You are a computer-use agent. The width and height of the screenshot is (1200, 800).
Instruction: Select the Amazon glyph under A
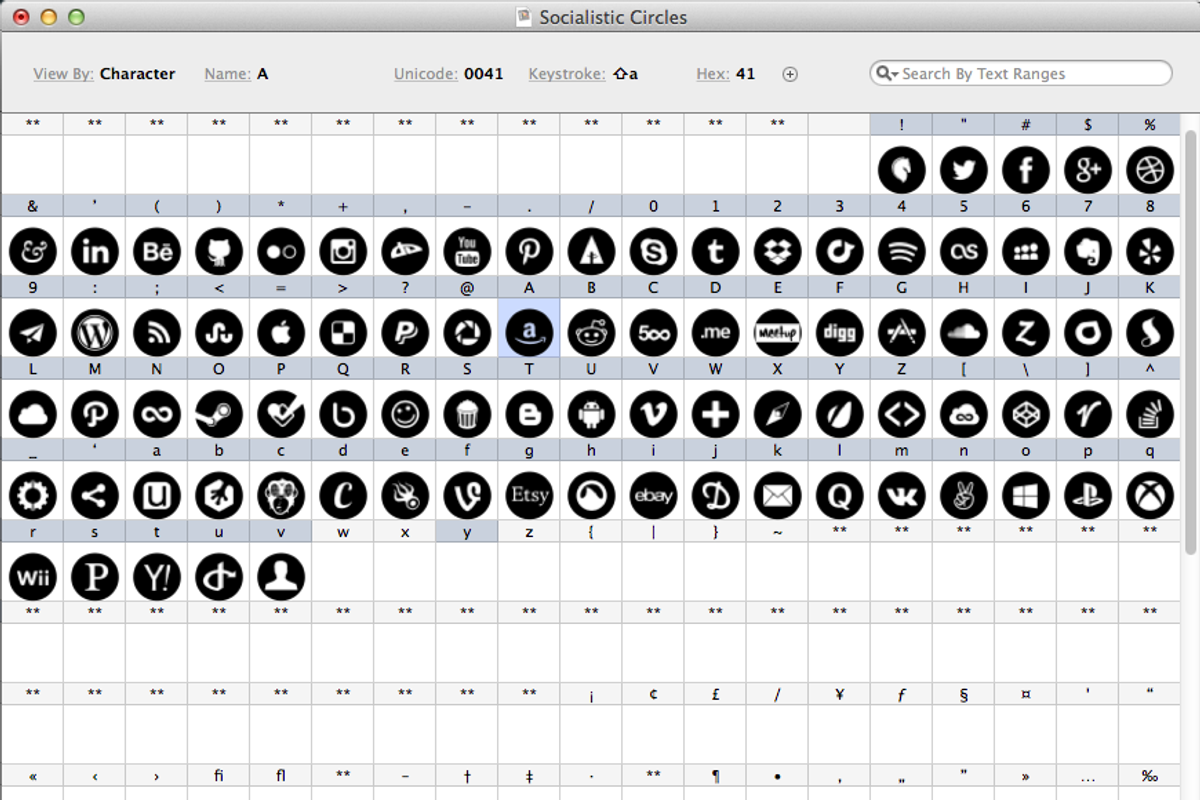coord(529,333)
